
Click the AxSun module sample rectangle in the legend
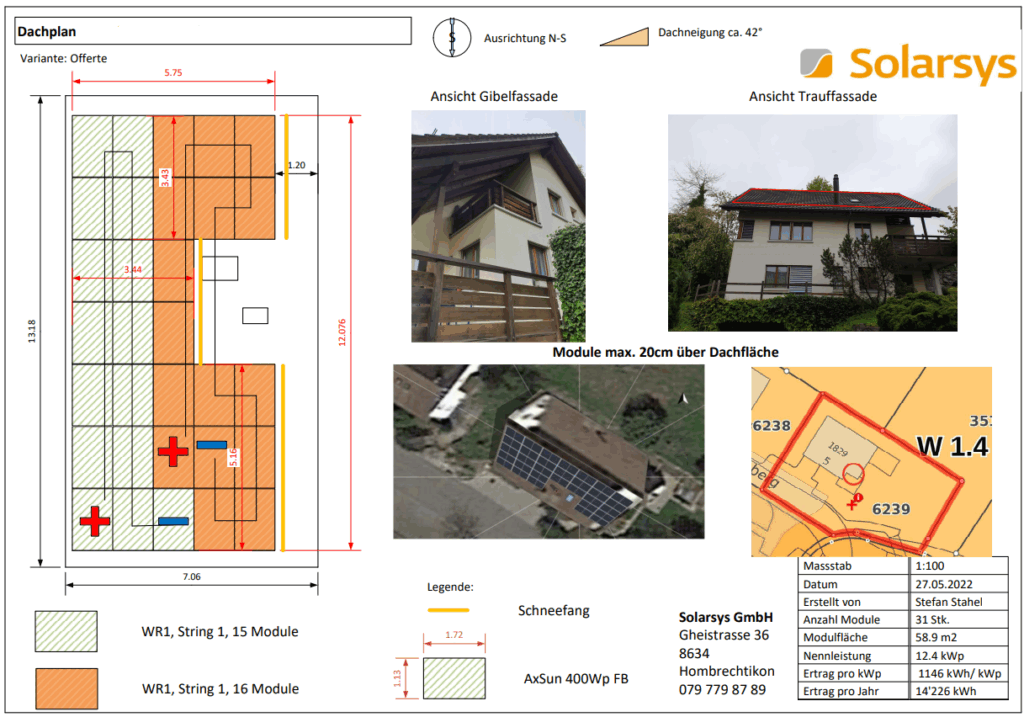[x=454, y=678]
